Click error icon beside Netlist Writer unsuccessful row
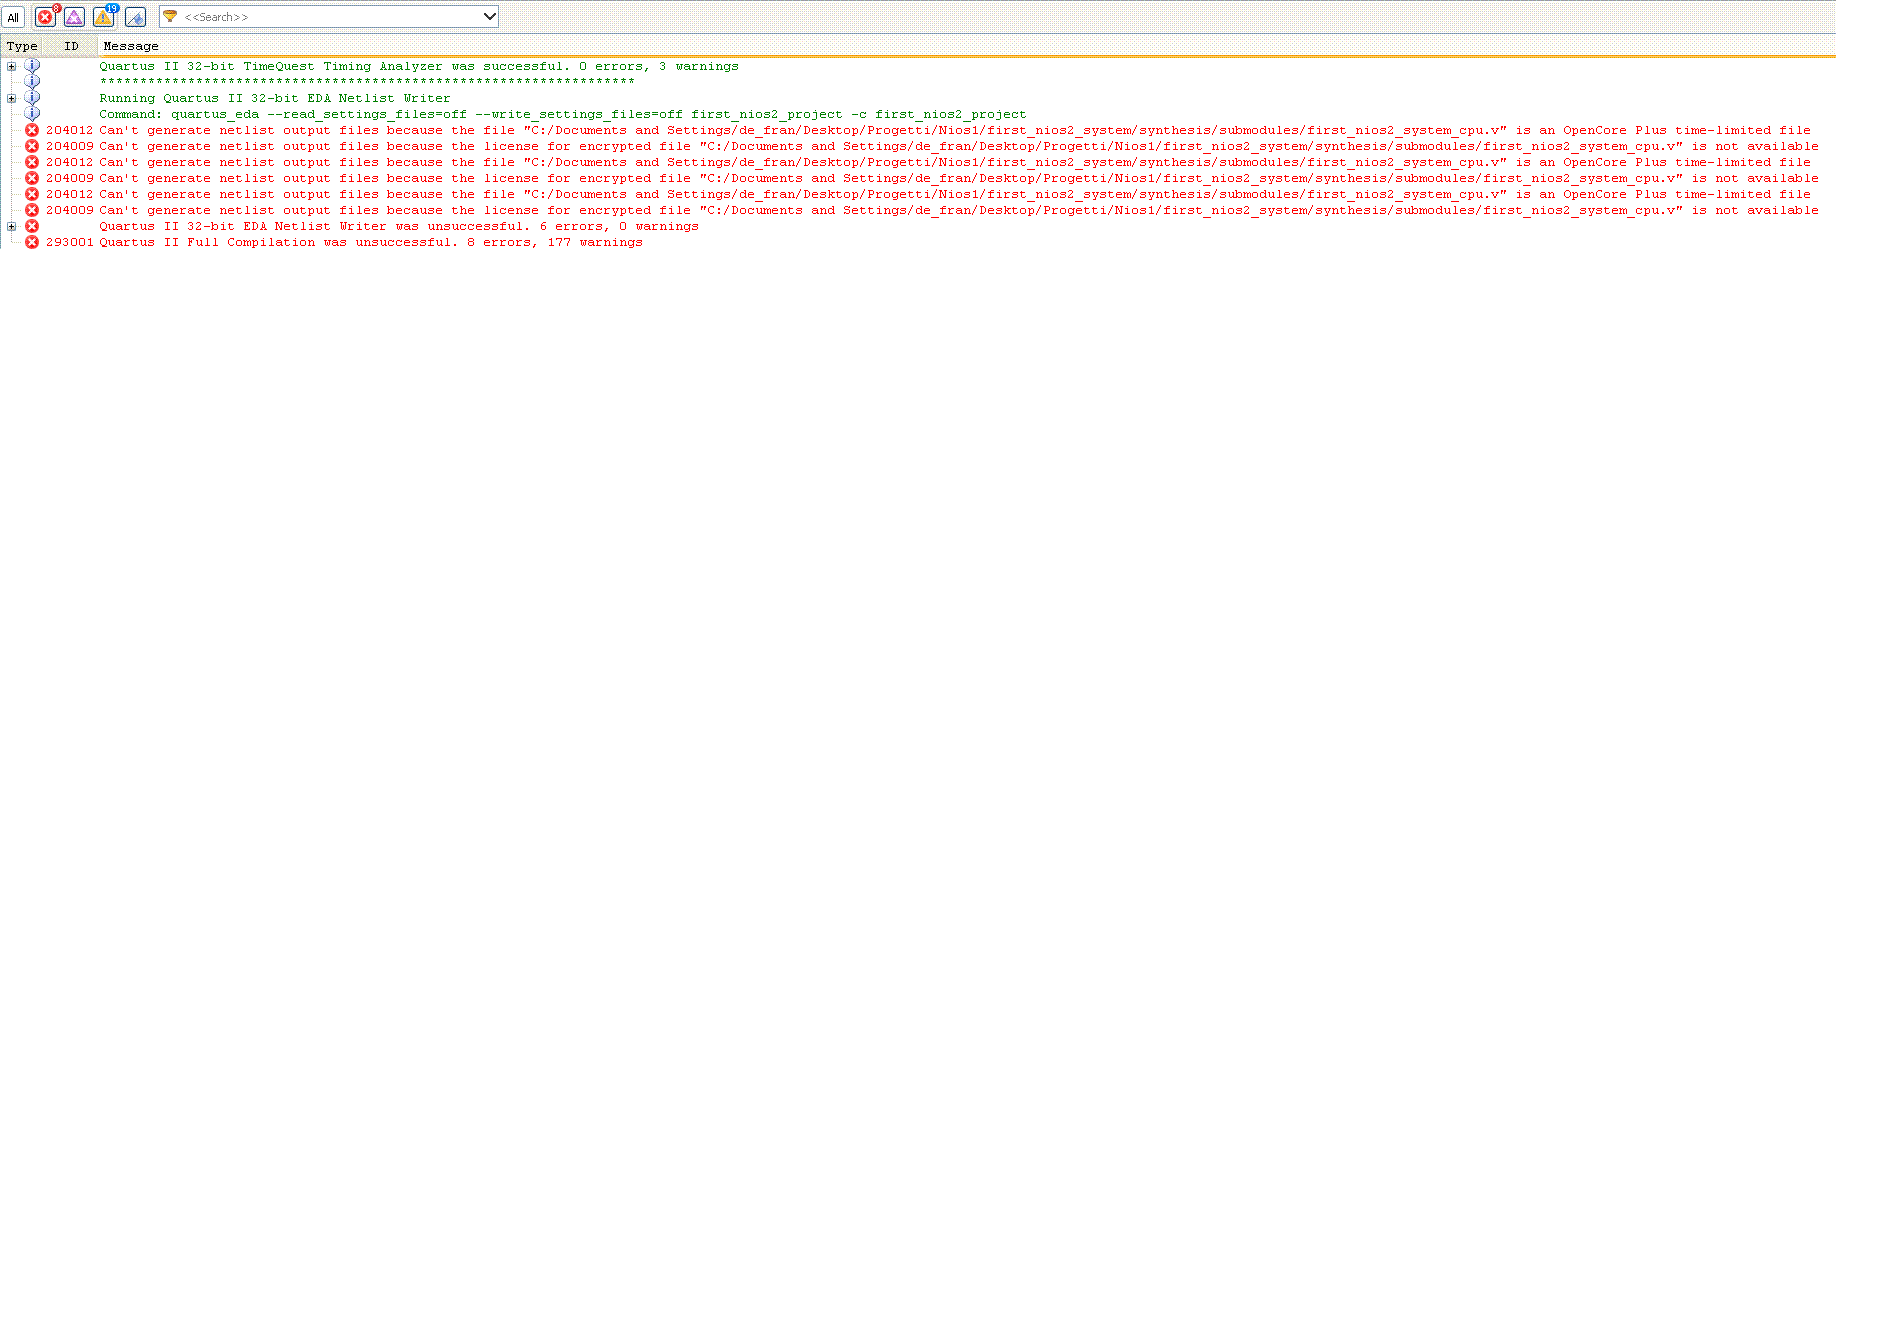 [32, 226]
